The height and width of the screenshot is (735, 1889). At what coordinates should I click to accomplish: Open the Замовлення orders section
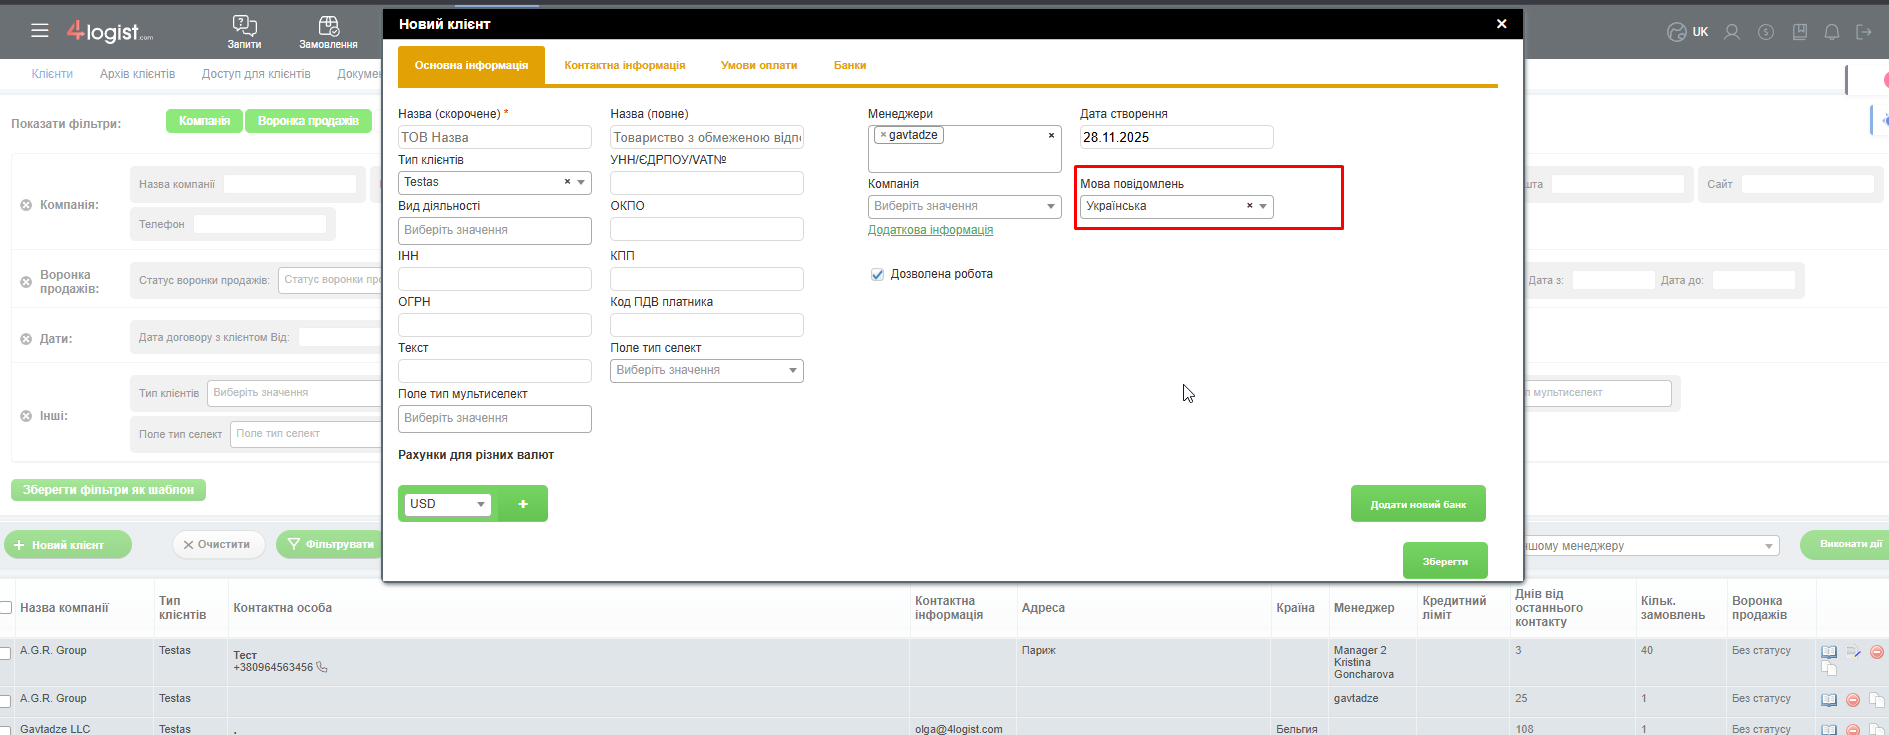pos(328,32)
